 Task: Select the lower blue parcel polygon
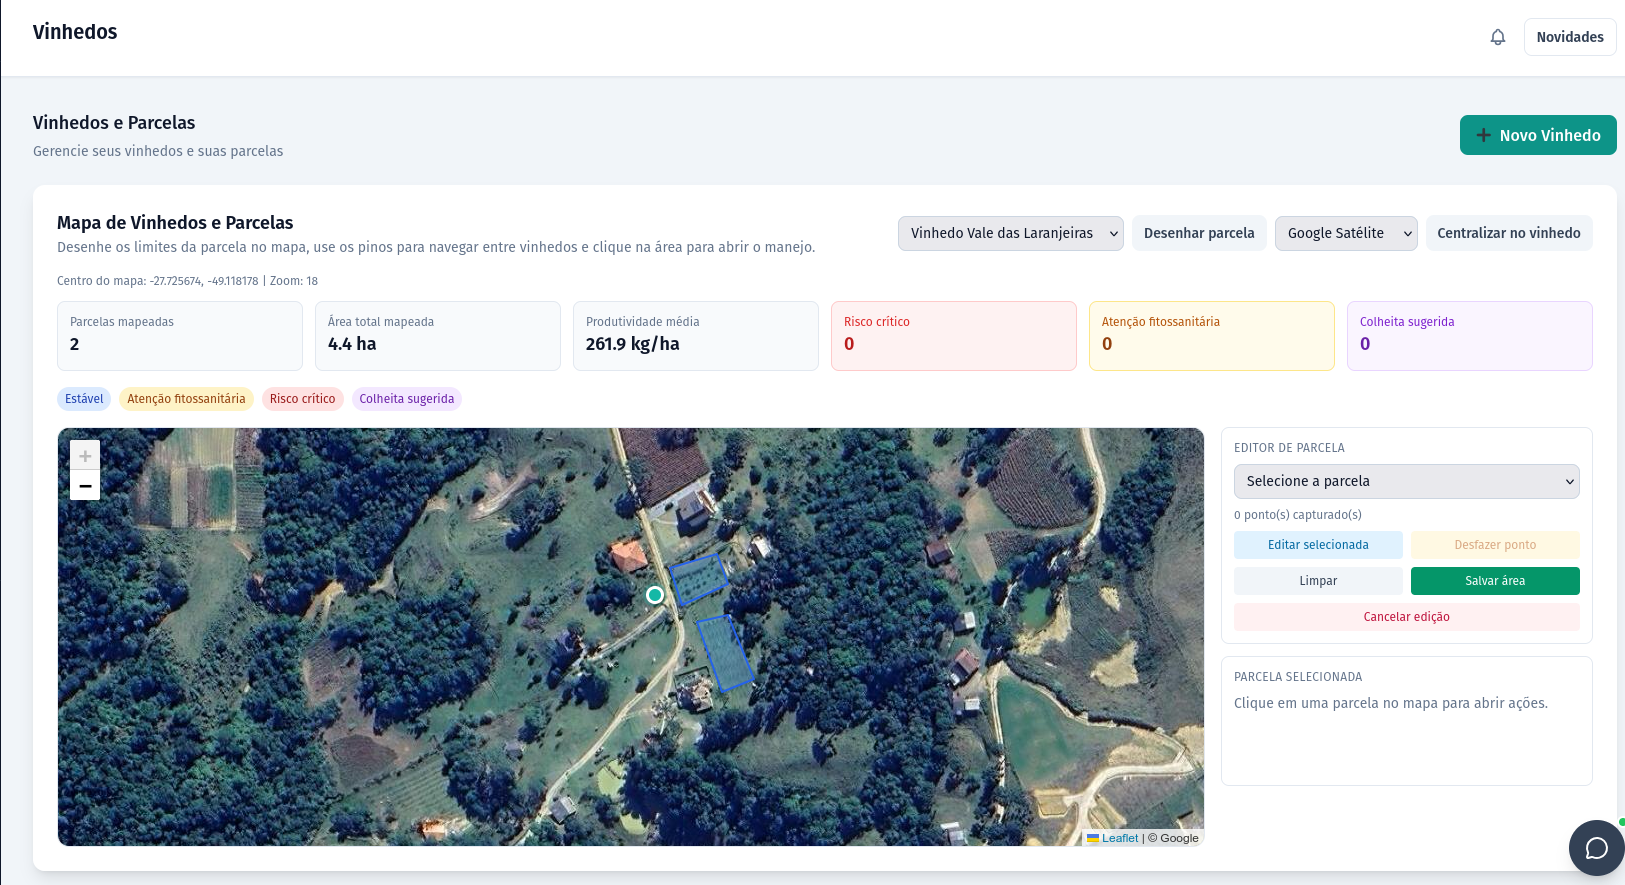point(725,652)
